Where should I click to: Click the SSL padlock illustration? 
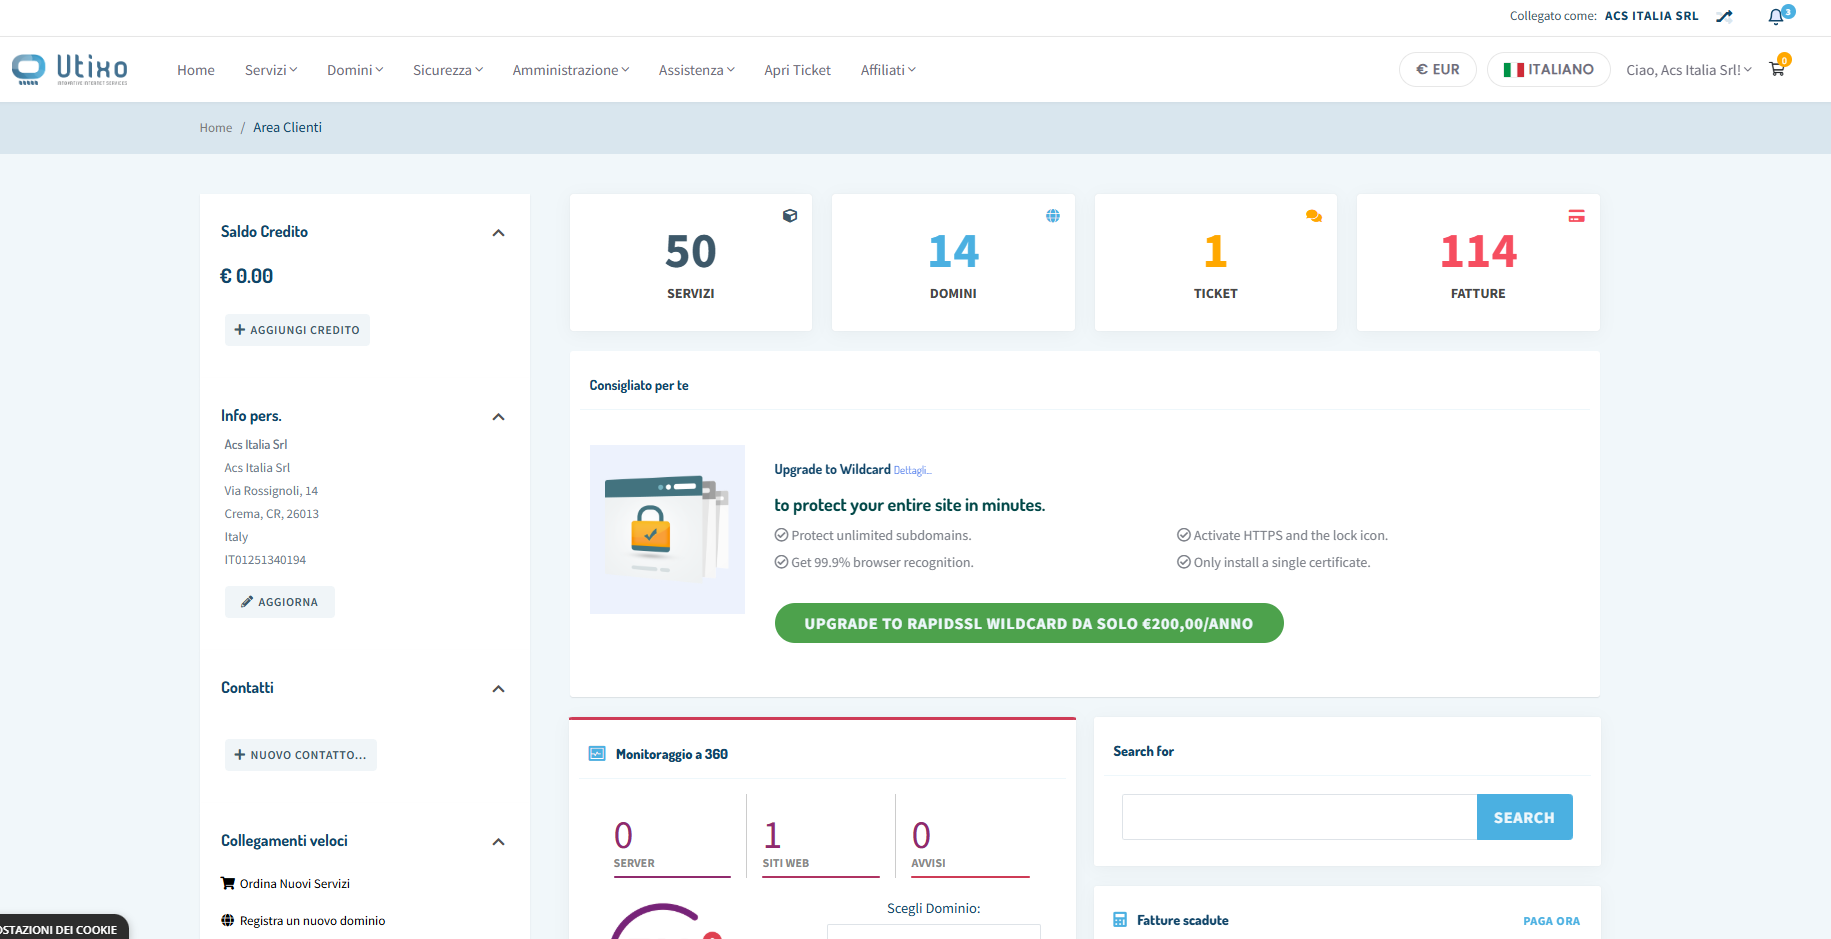tap(667, 529)
